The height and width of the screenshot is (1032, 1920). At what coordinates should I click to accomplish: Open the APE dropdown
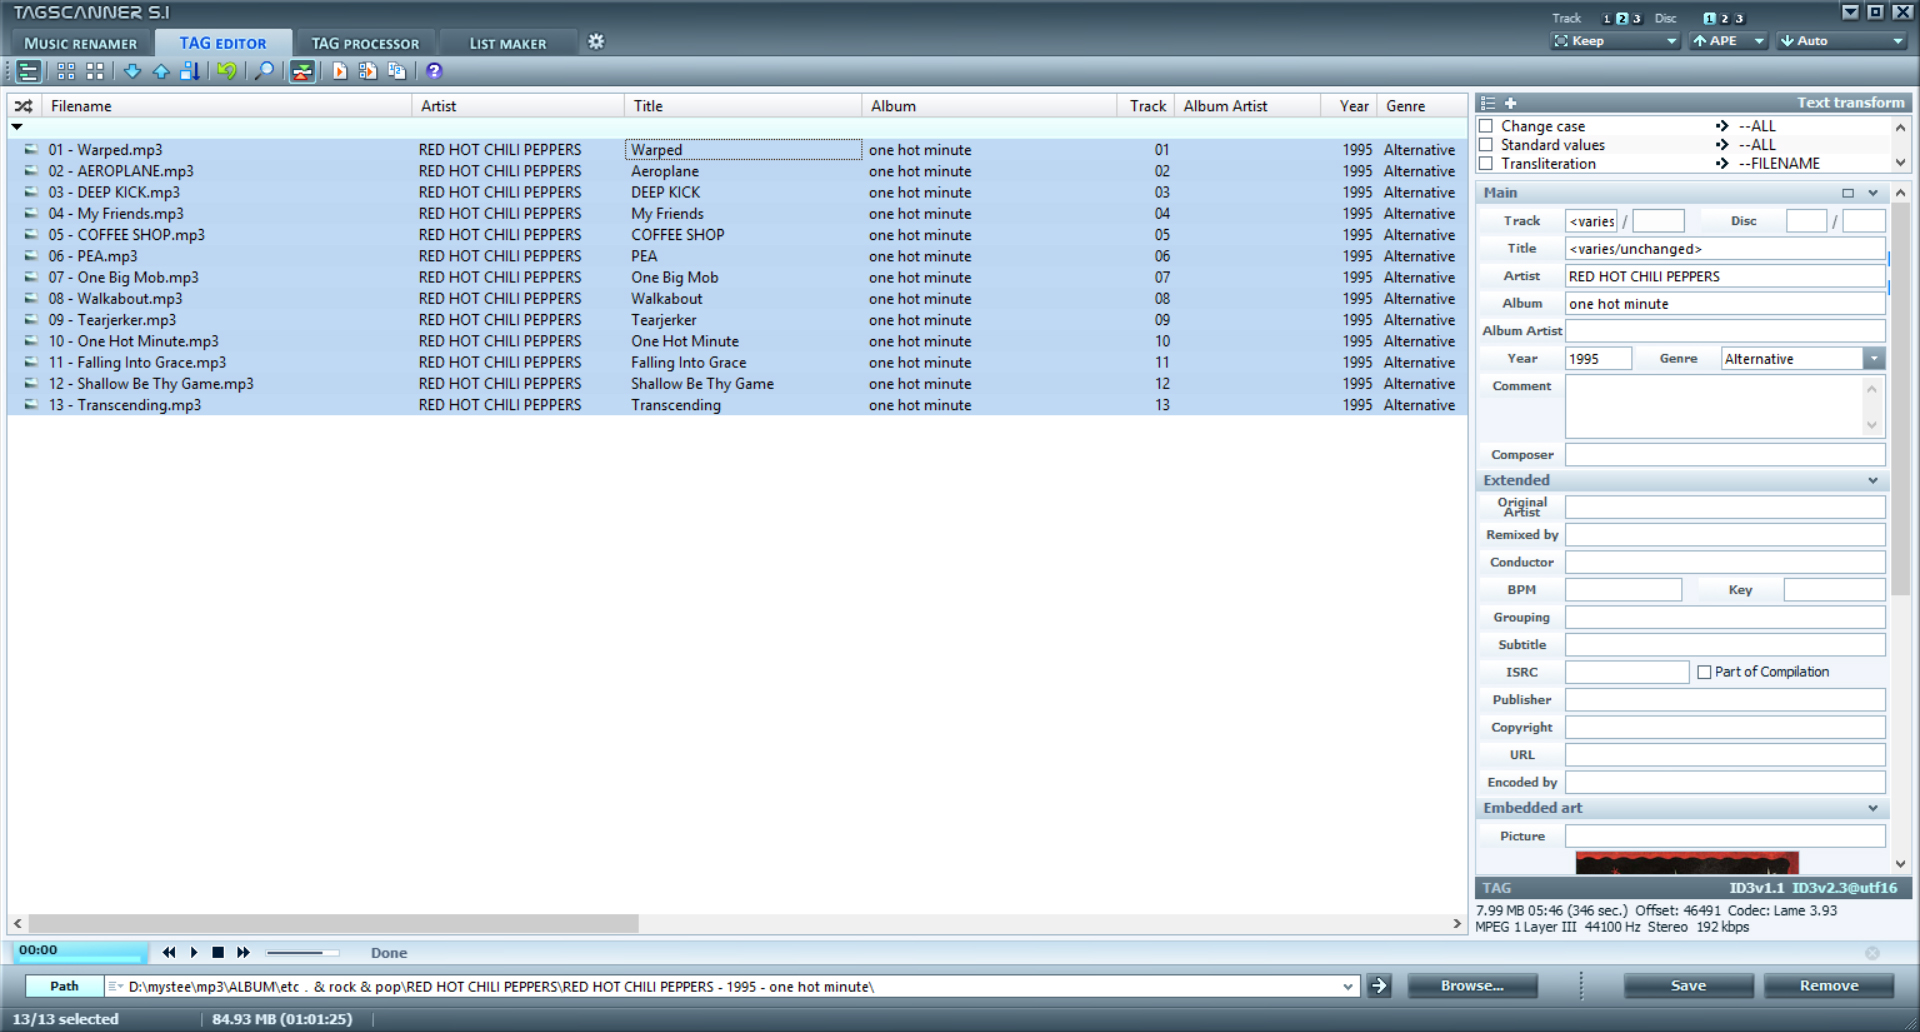coord(1728,41)
